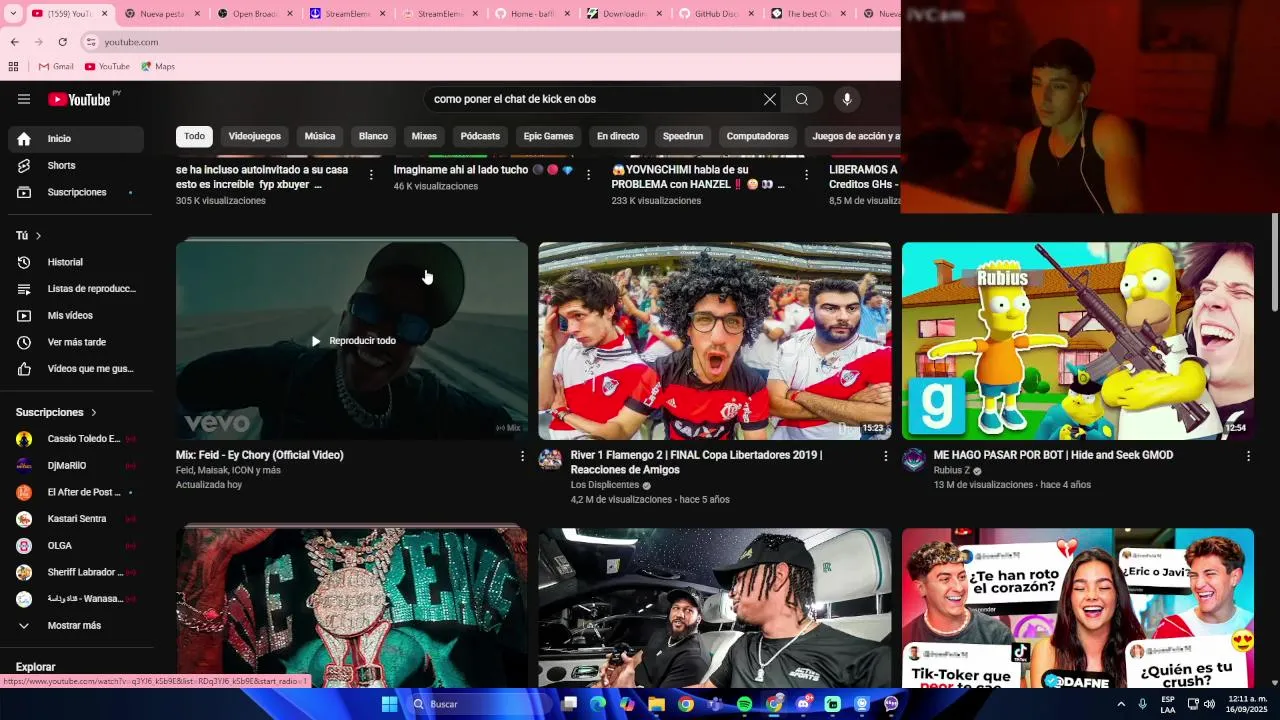Open DjMaRiiO subscription channel
The image size is (1280, 720).
point(76,466)
